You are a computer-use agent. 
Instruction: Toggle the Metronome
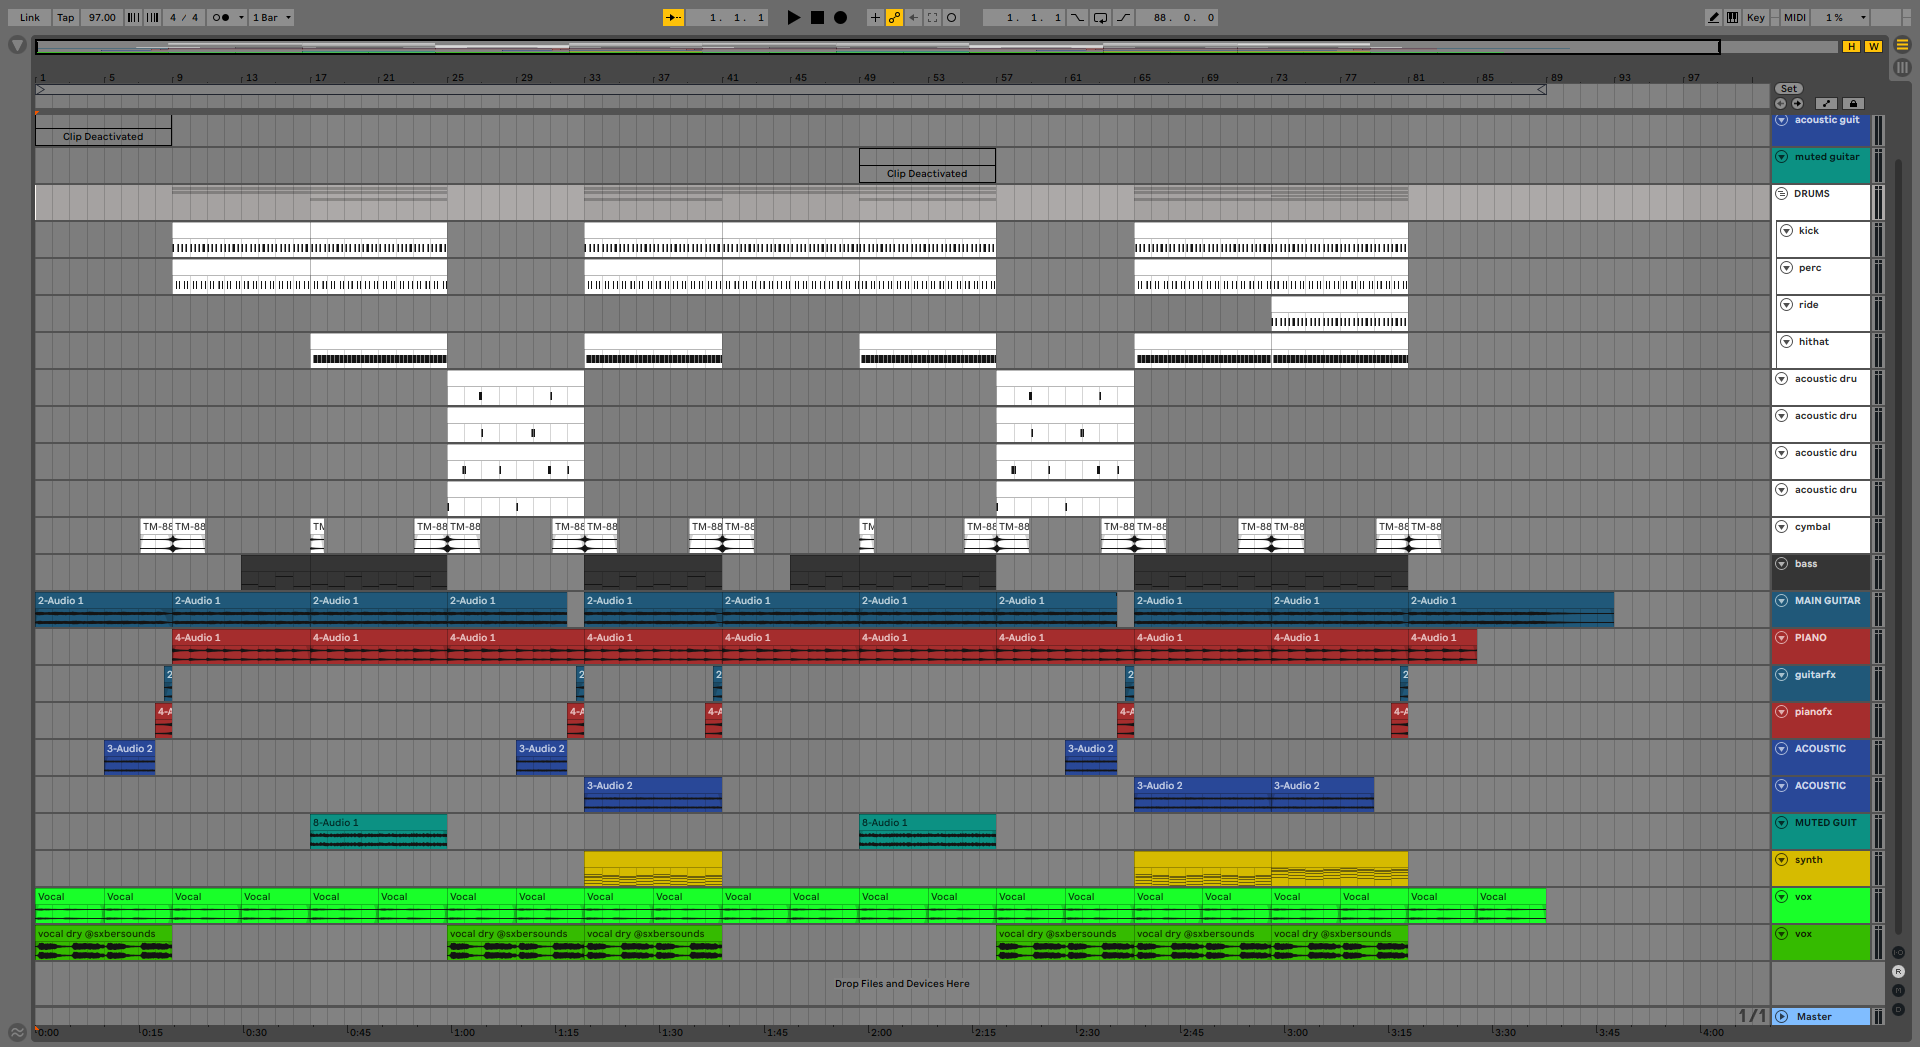[x=221, y=17]
